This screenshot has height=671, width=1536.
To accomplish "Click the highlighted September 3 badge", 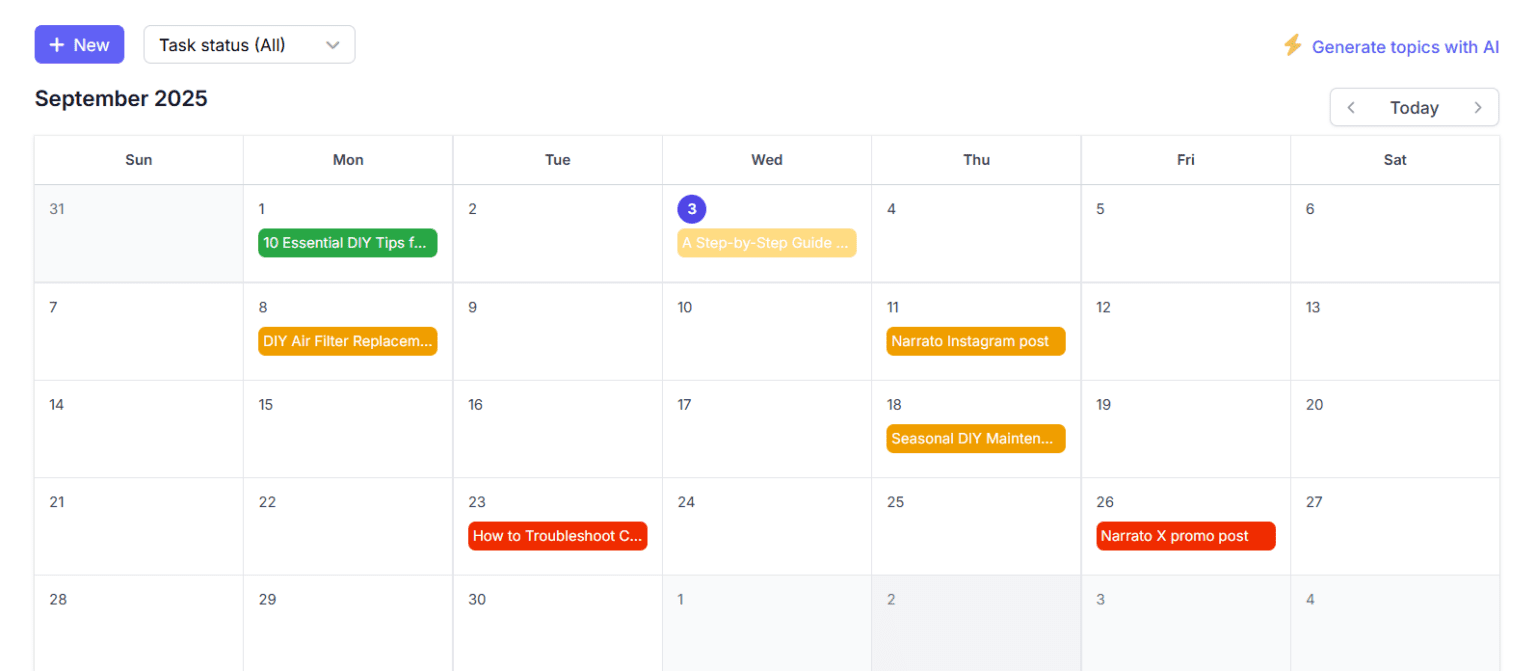I will point(691,209).
